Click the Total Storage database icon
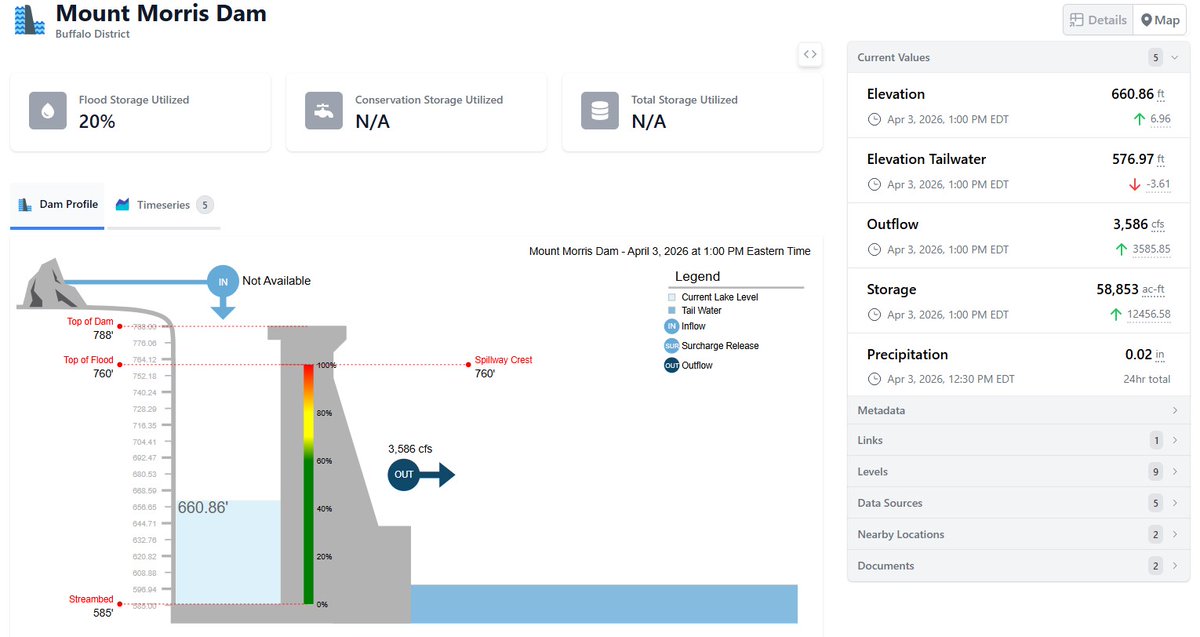Image resolution: width=1200 pixels, height=637 pixels. coord(599,111)
